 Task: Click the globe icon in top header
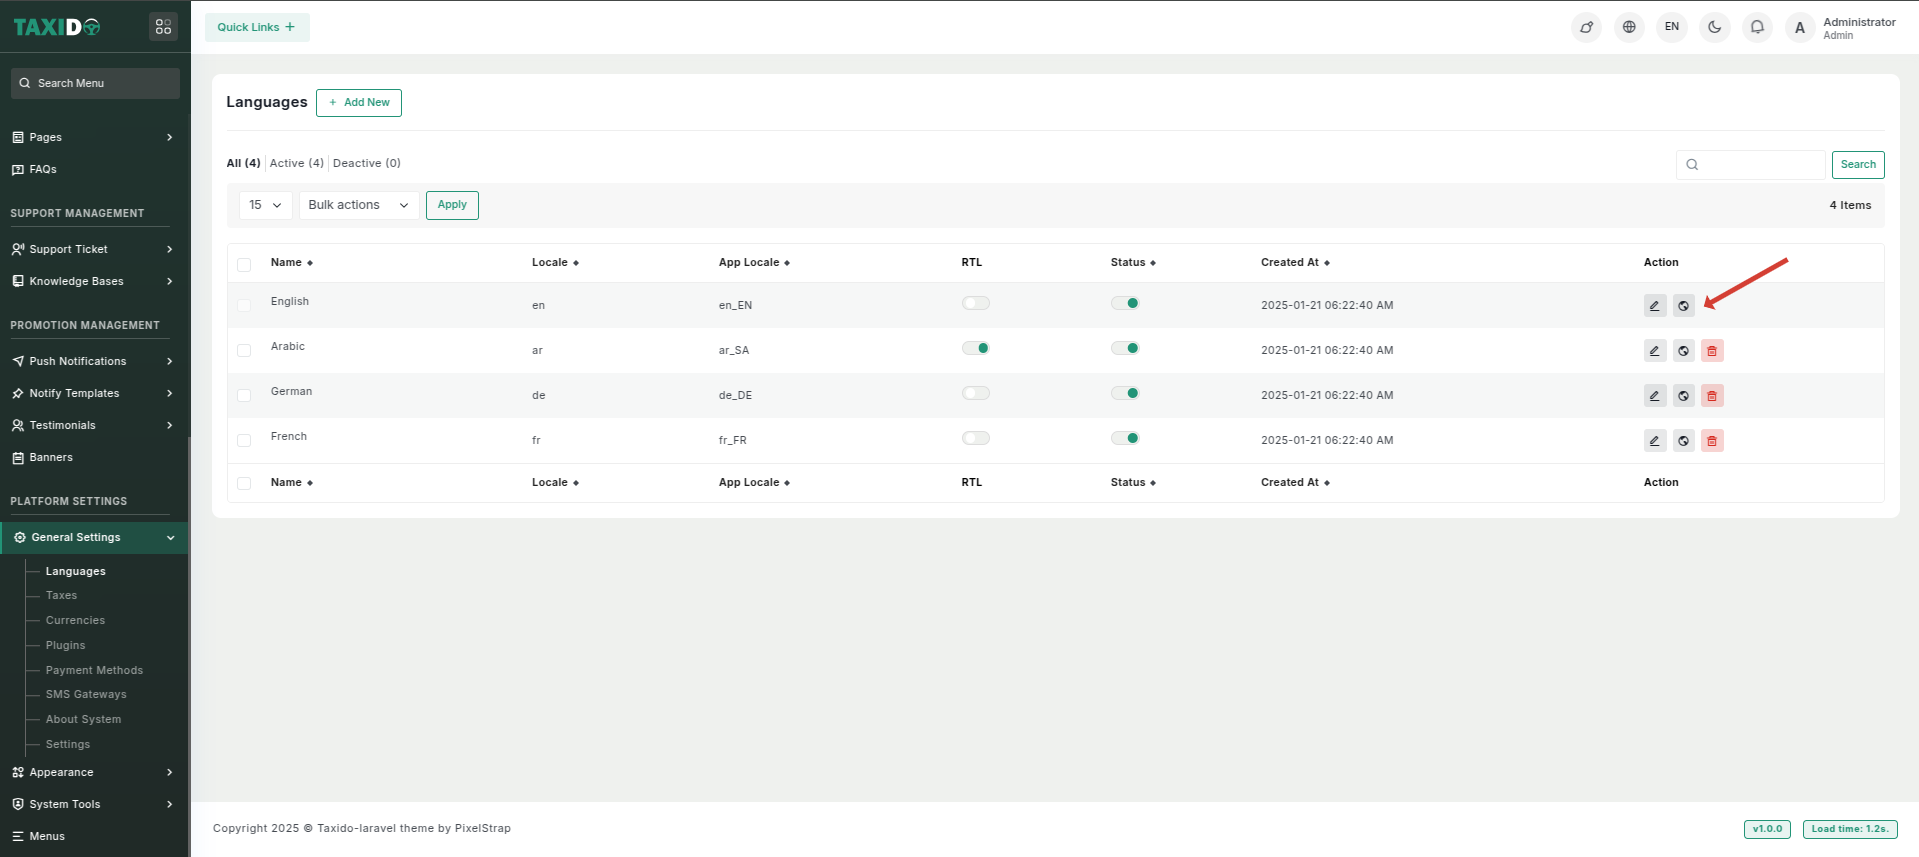coord(1629,27)
